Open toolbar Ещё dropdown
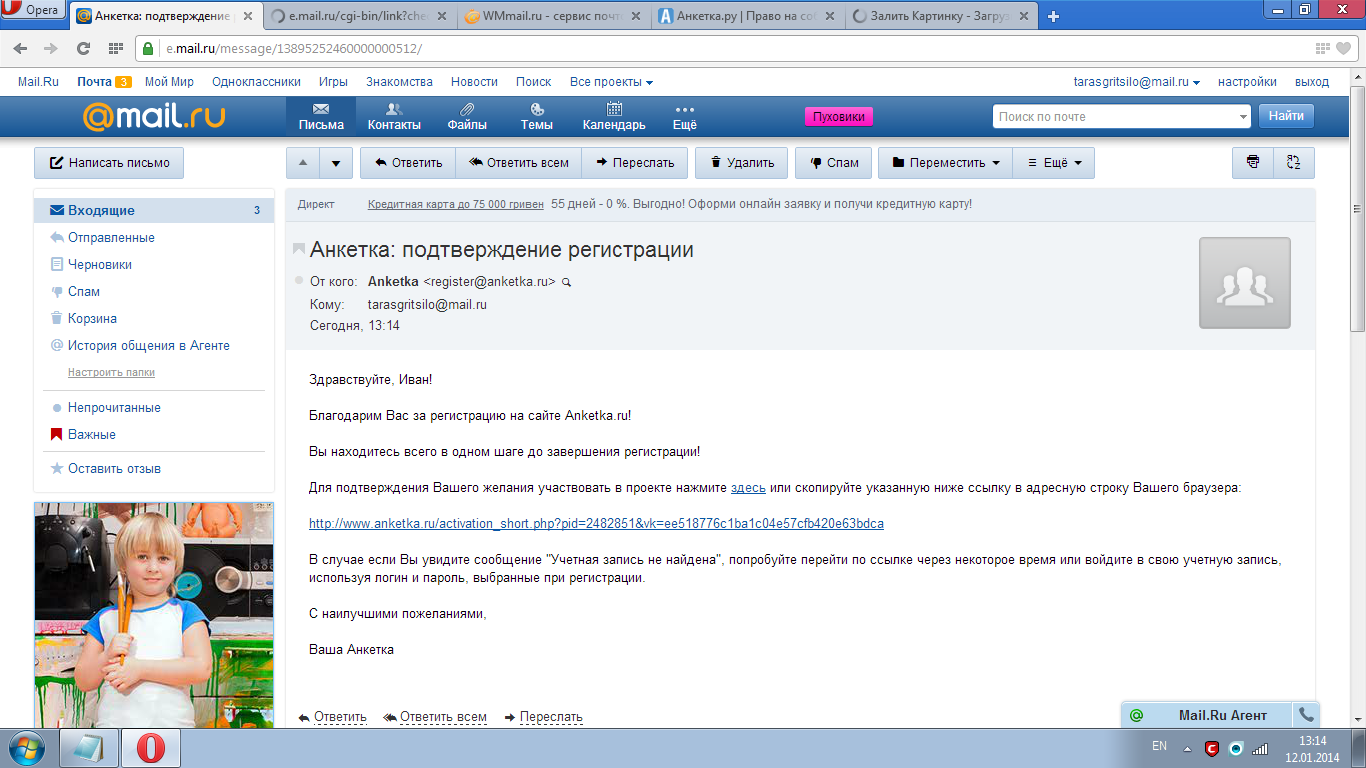Viewport: 1366px width, 768px height. 1054,163
